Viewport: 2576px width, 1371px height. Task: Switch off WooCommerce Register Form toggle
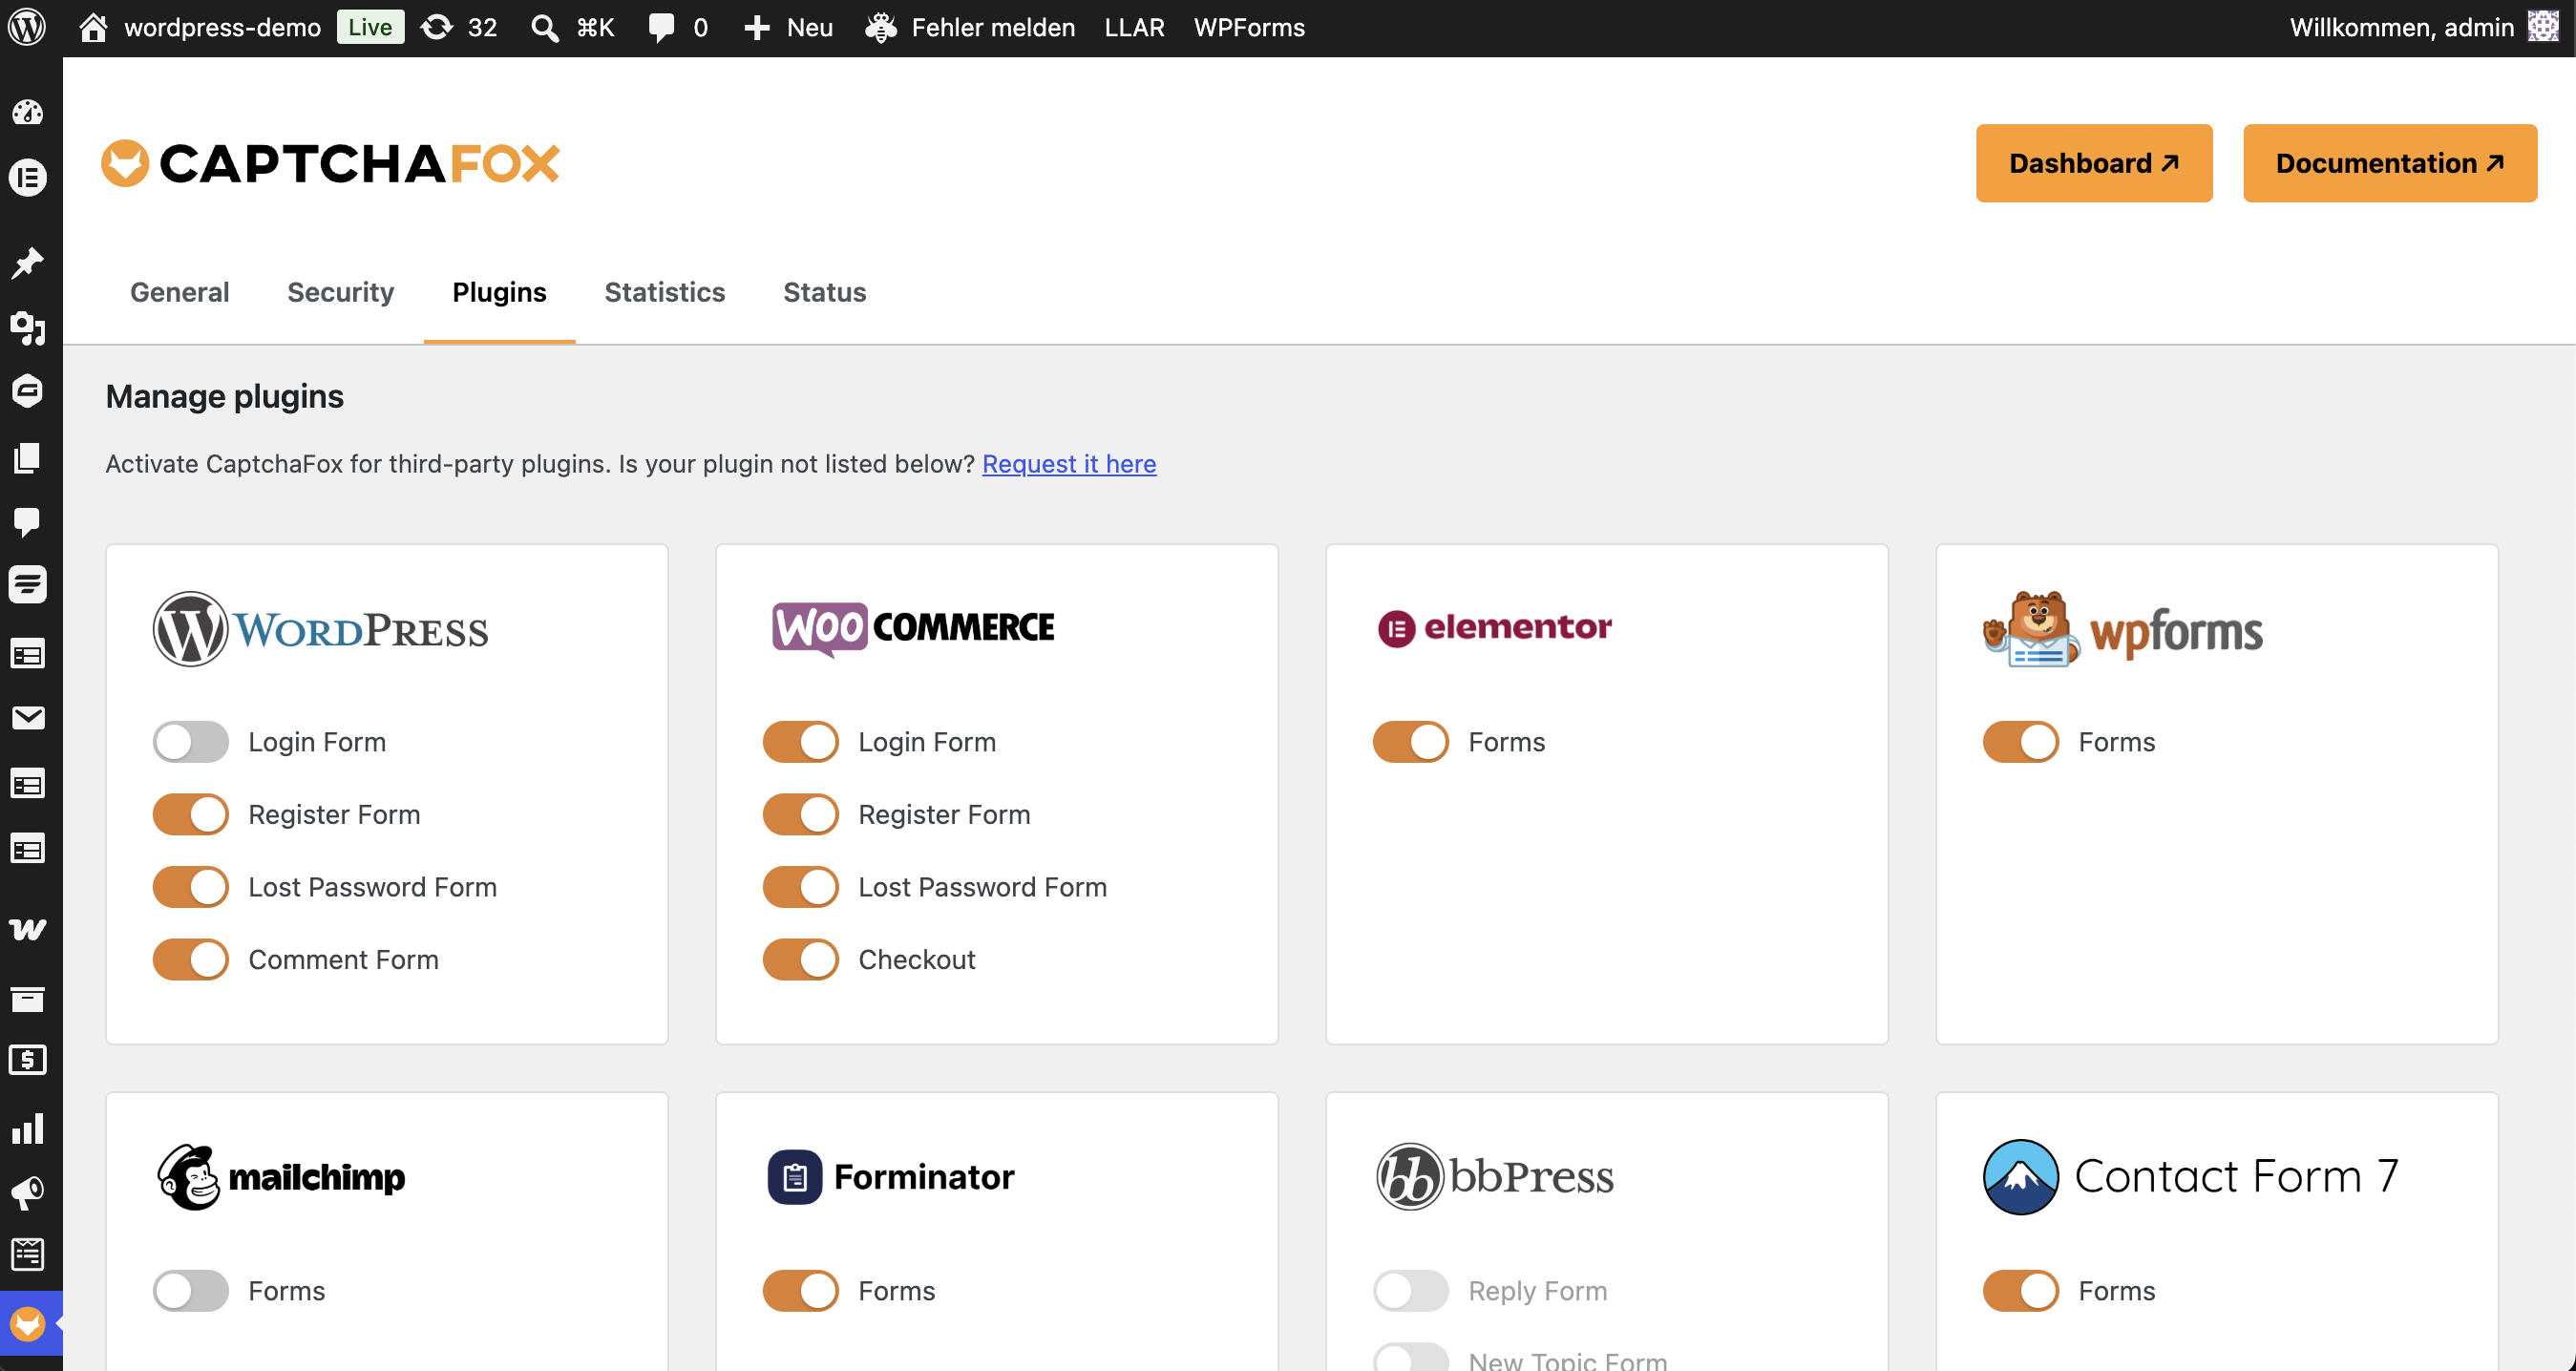pos(801,815)
